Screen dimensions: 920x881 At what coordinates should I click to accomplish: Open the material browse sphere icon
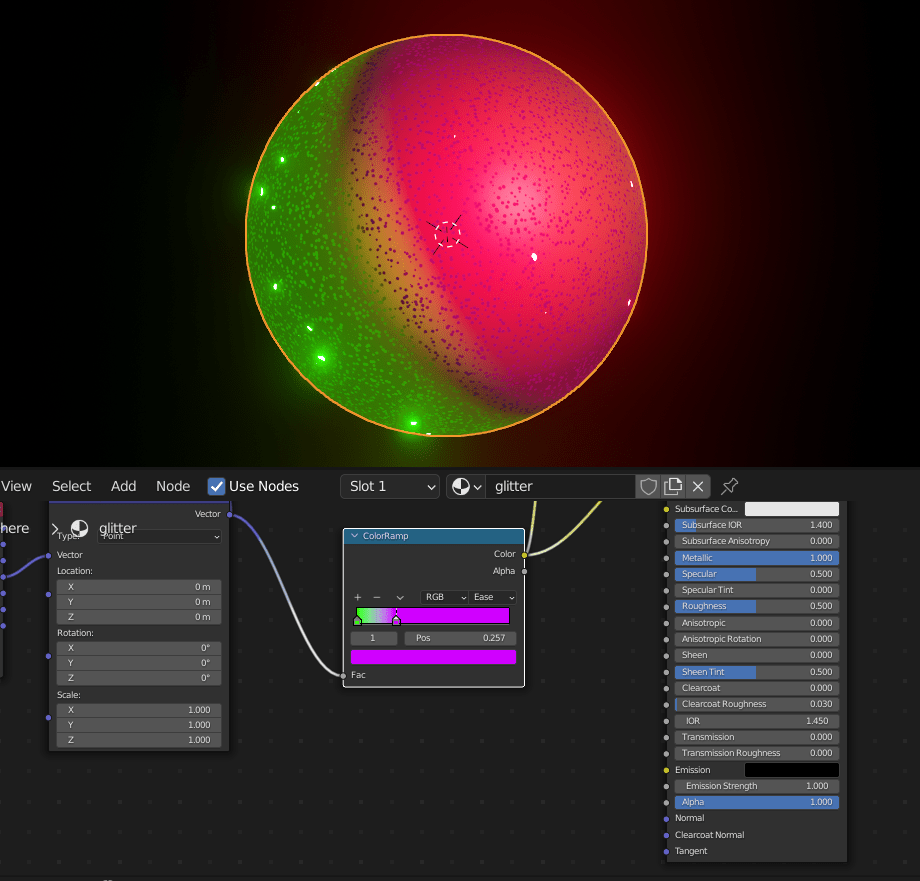pos(465,486)
